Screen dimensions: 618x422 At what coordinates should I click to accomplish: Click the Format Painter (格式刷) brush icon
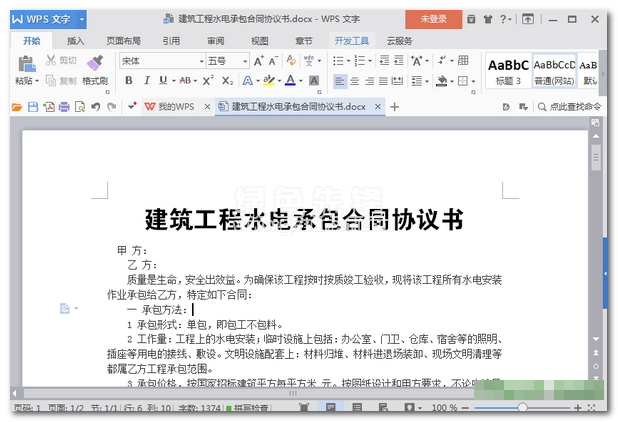tap(94, 62)
